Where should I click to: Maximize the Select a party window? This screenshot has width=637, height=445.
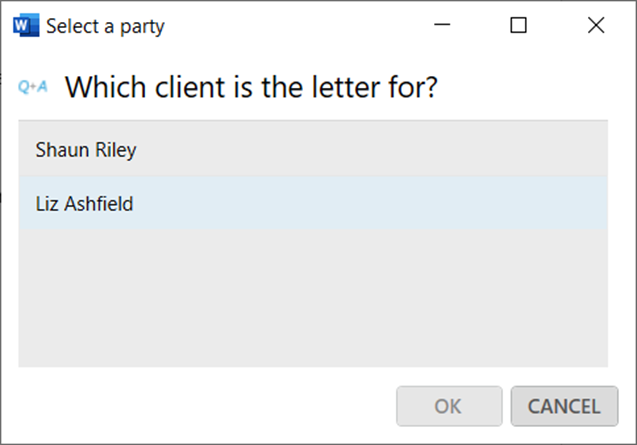point(518,25)
